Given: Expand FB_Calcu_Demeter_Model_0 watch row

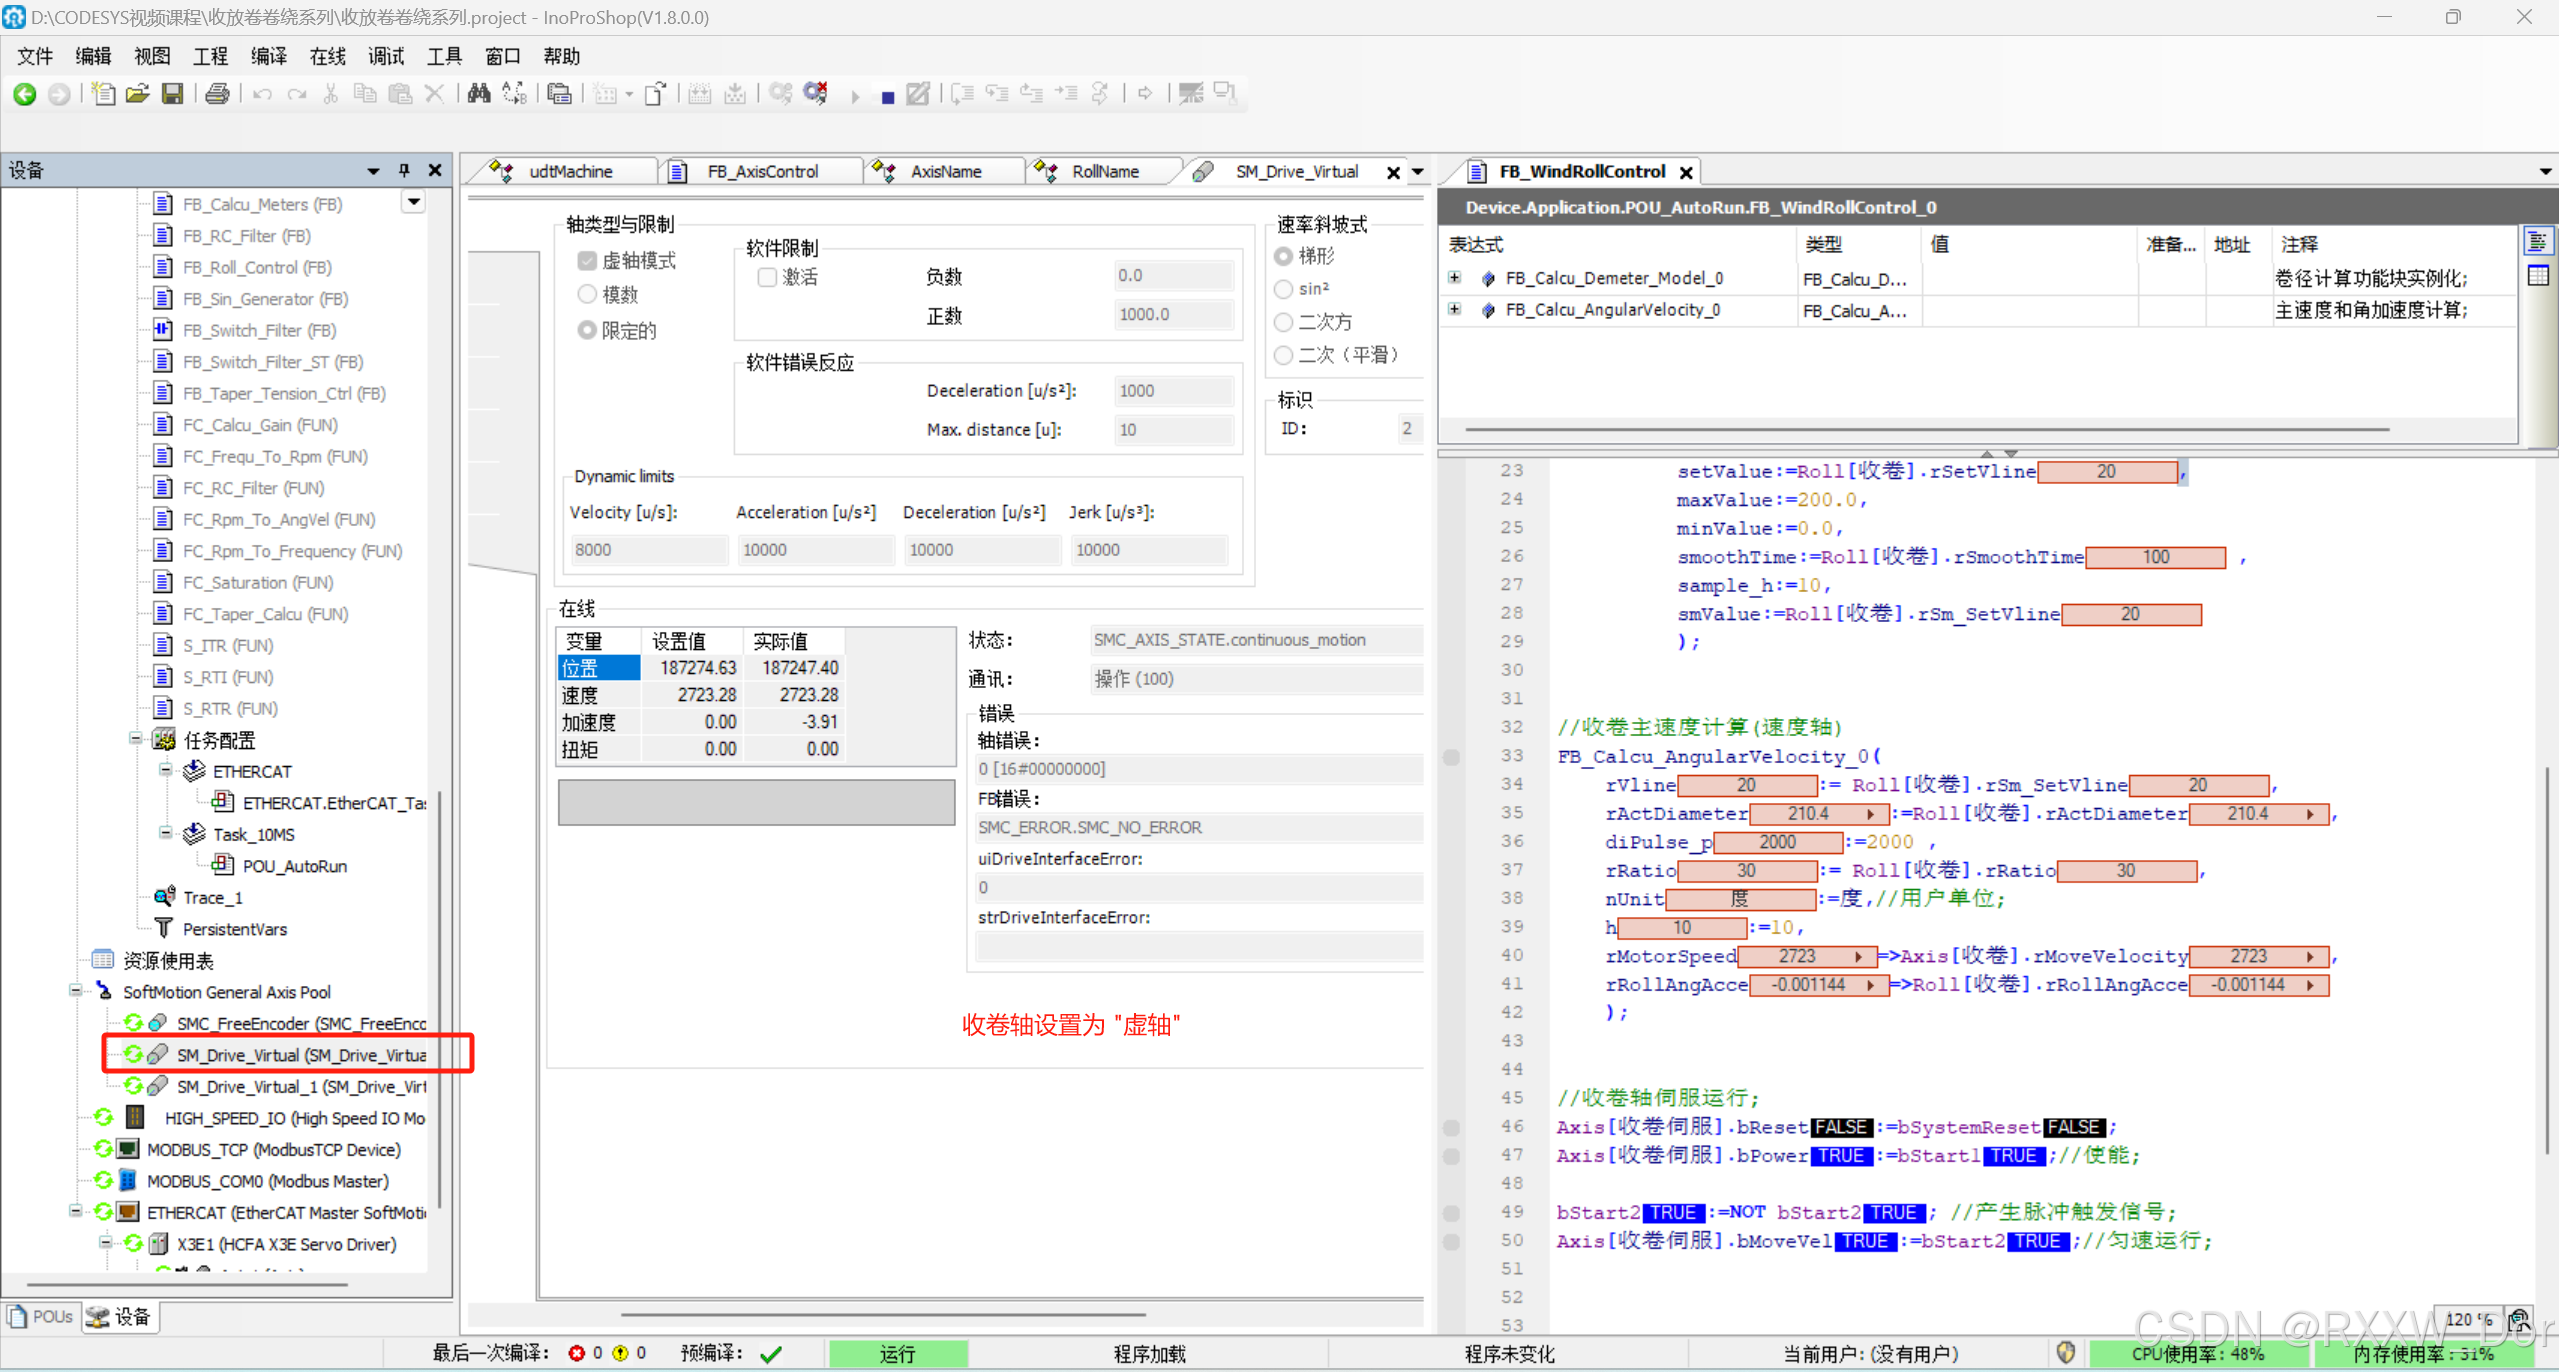Looking at the screenshot, I should tap(1455, 278).
